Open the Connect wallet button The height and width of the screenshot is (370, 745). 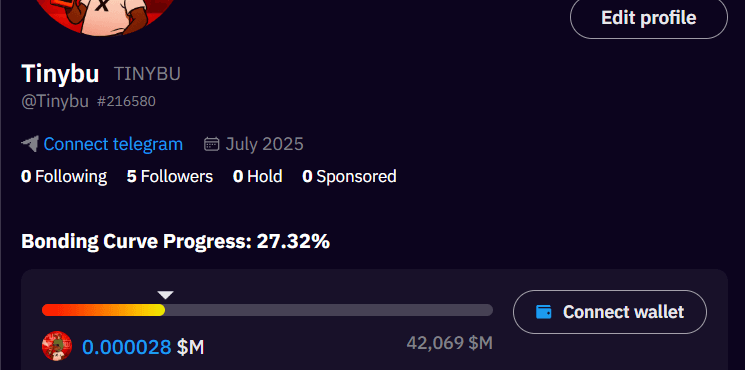pos(610,312)
